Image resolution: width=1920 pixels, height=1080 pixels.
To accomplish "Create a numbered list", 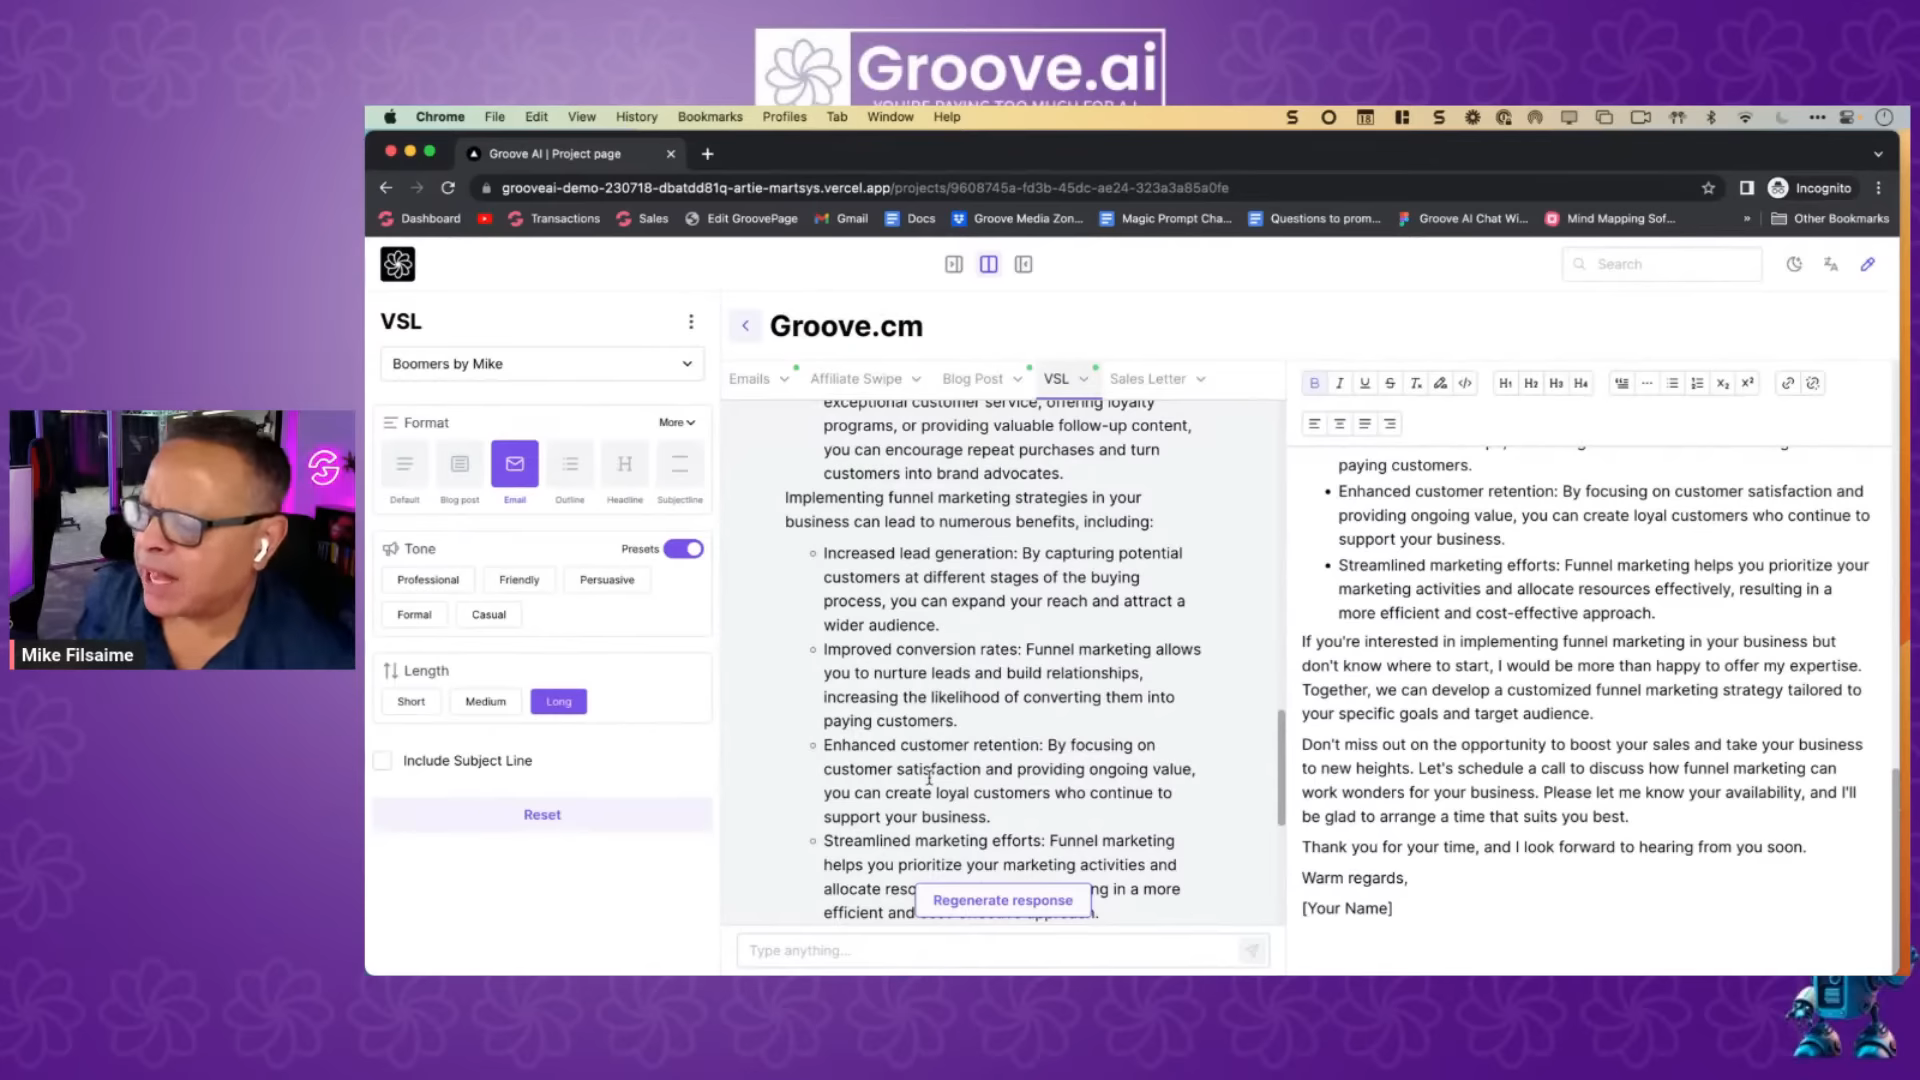I will 1697,383.
